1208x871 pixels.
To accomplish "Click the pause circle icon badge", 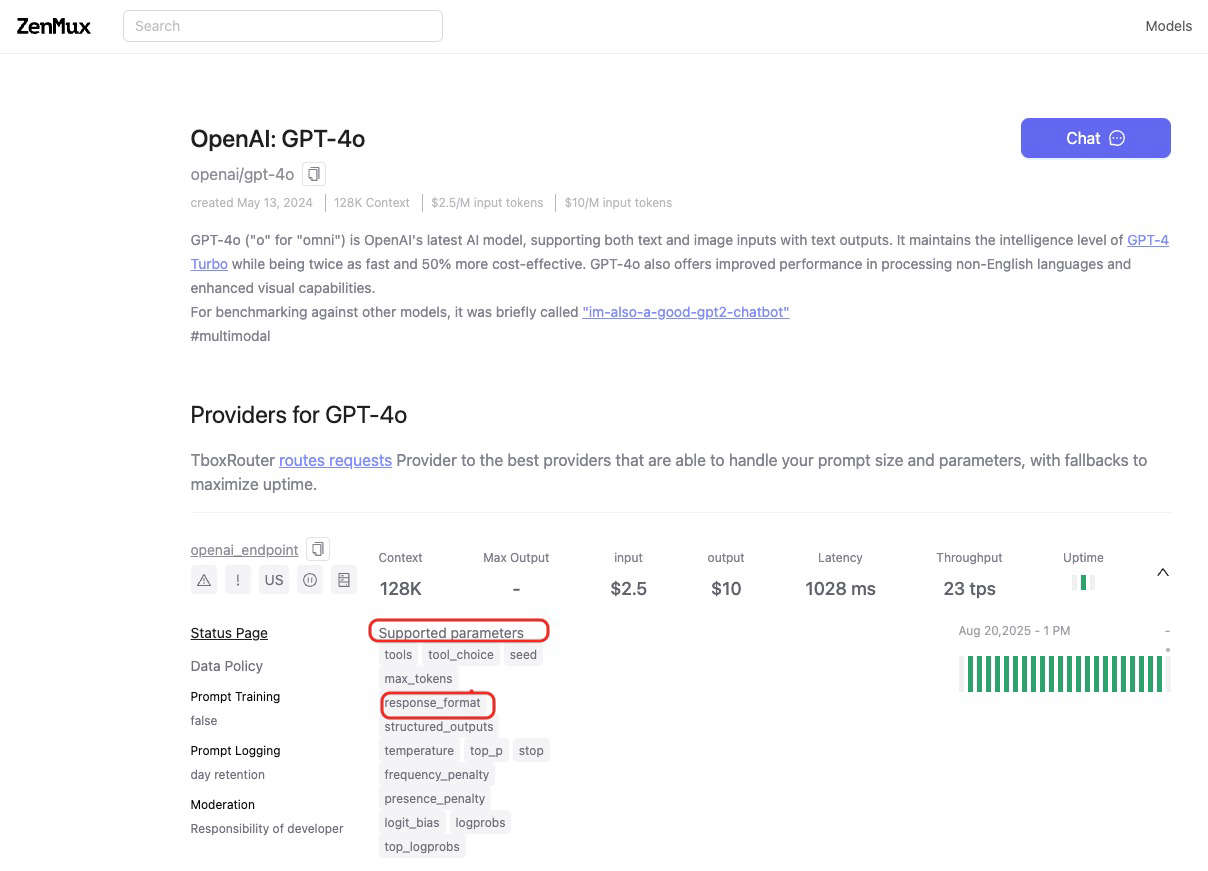I will pos(310,580).
